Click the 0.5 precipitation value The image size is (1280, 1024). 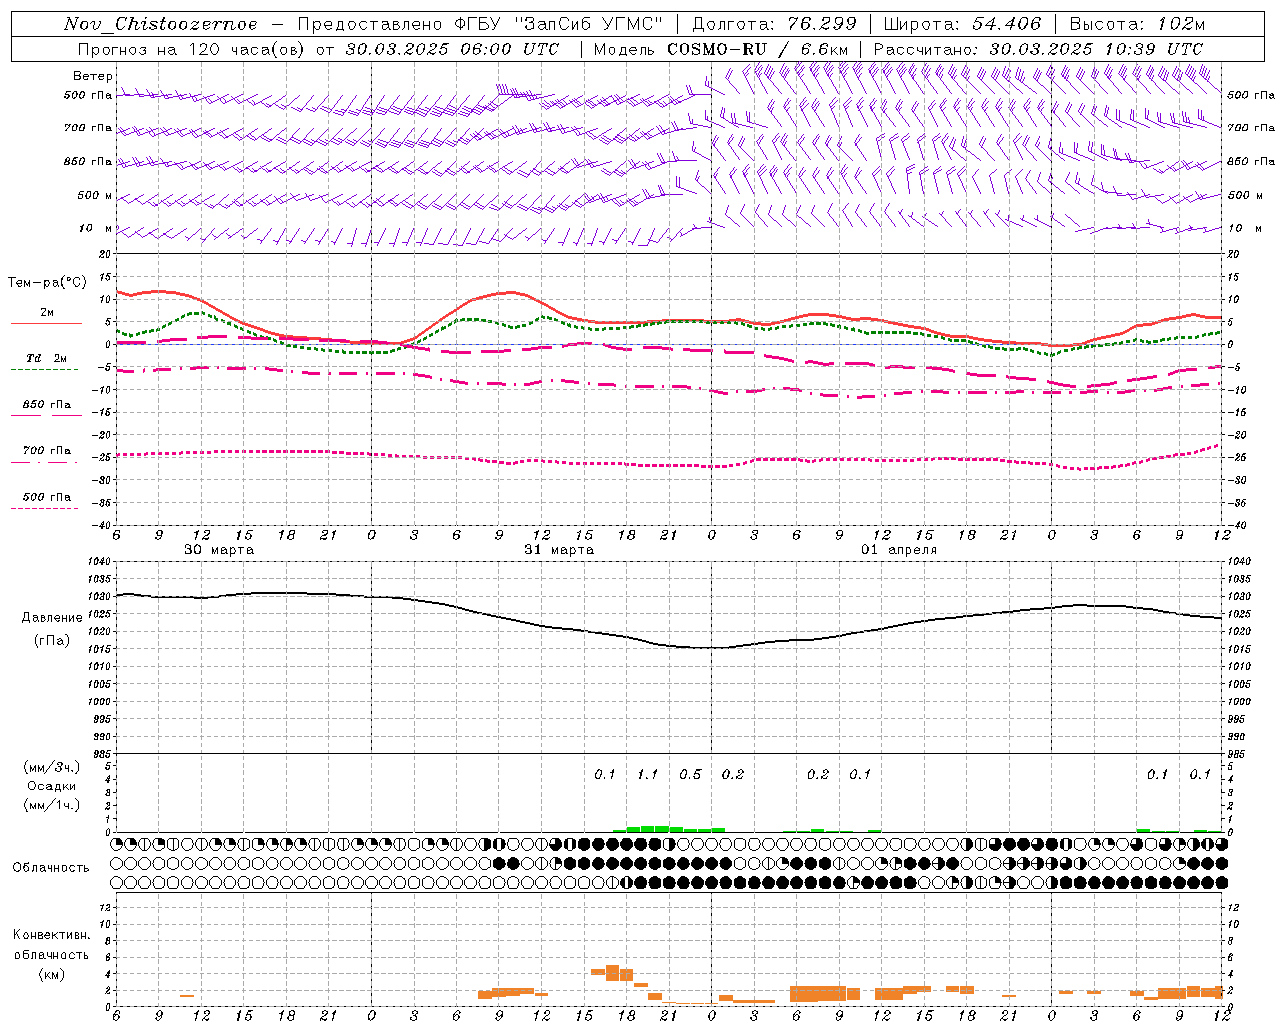690,774
